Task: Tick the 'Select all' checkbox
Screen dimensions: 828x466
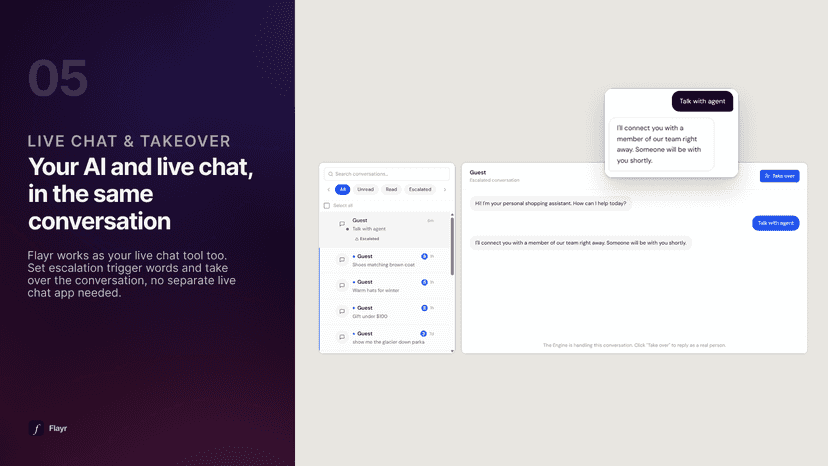Action: (x=327, y=206)
